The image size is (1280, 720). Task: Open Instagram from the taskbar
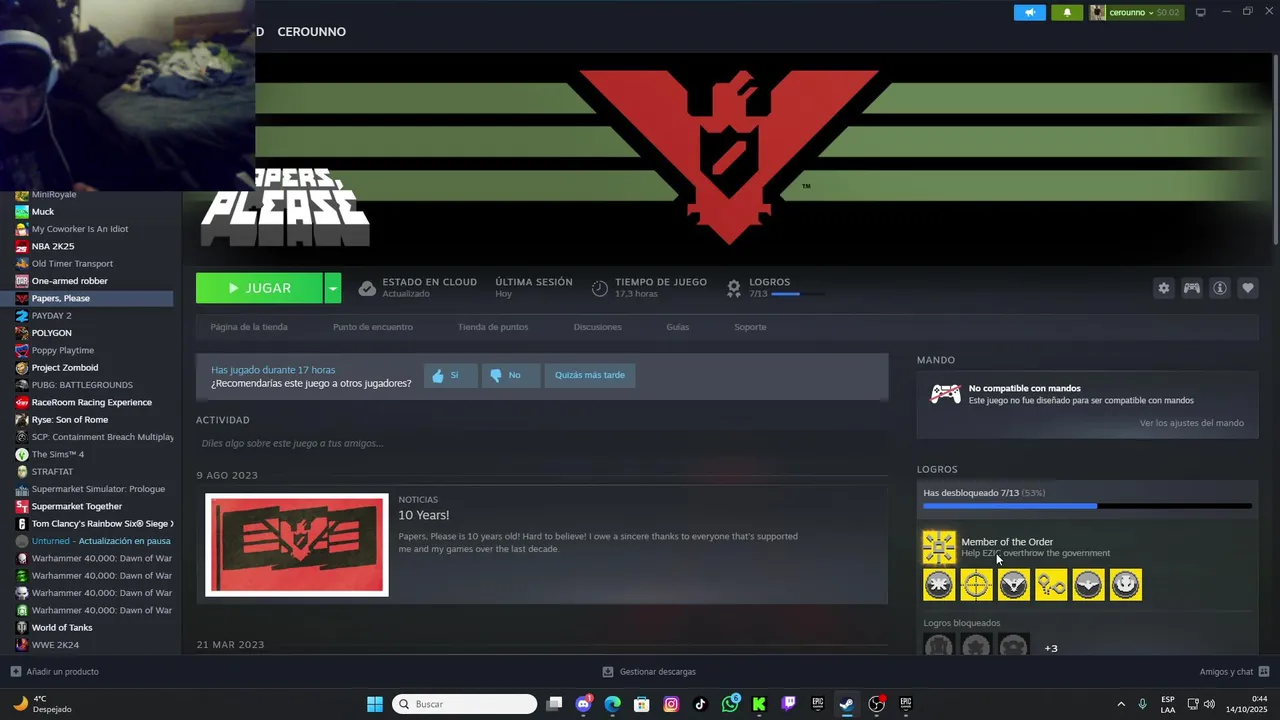[x=671, y=704]
